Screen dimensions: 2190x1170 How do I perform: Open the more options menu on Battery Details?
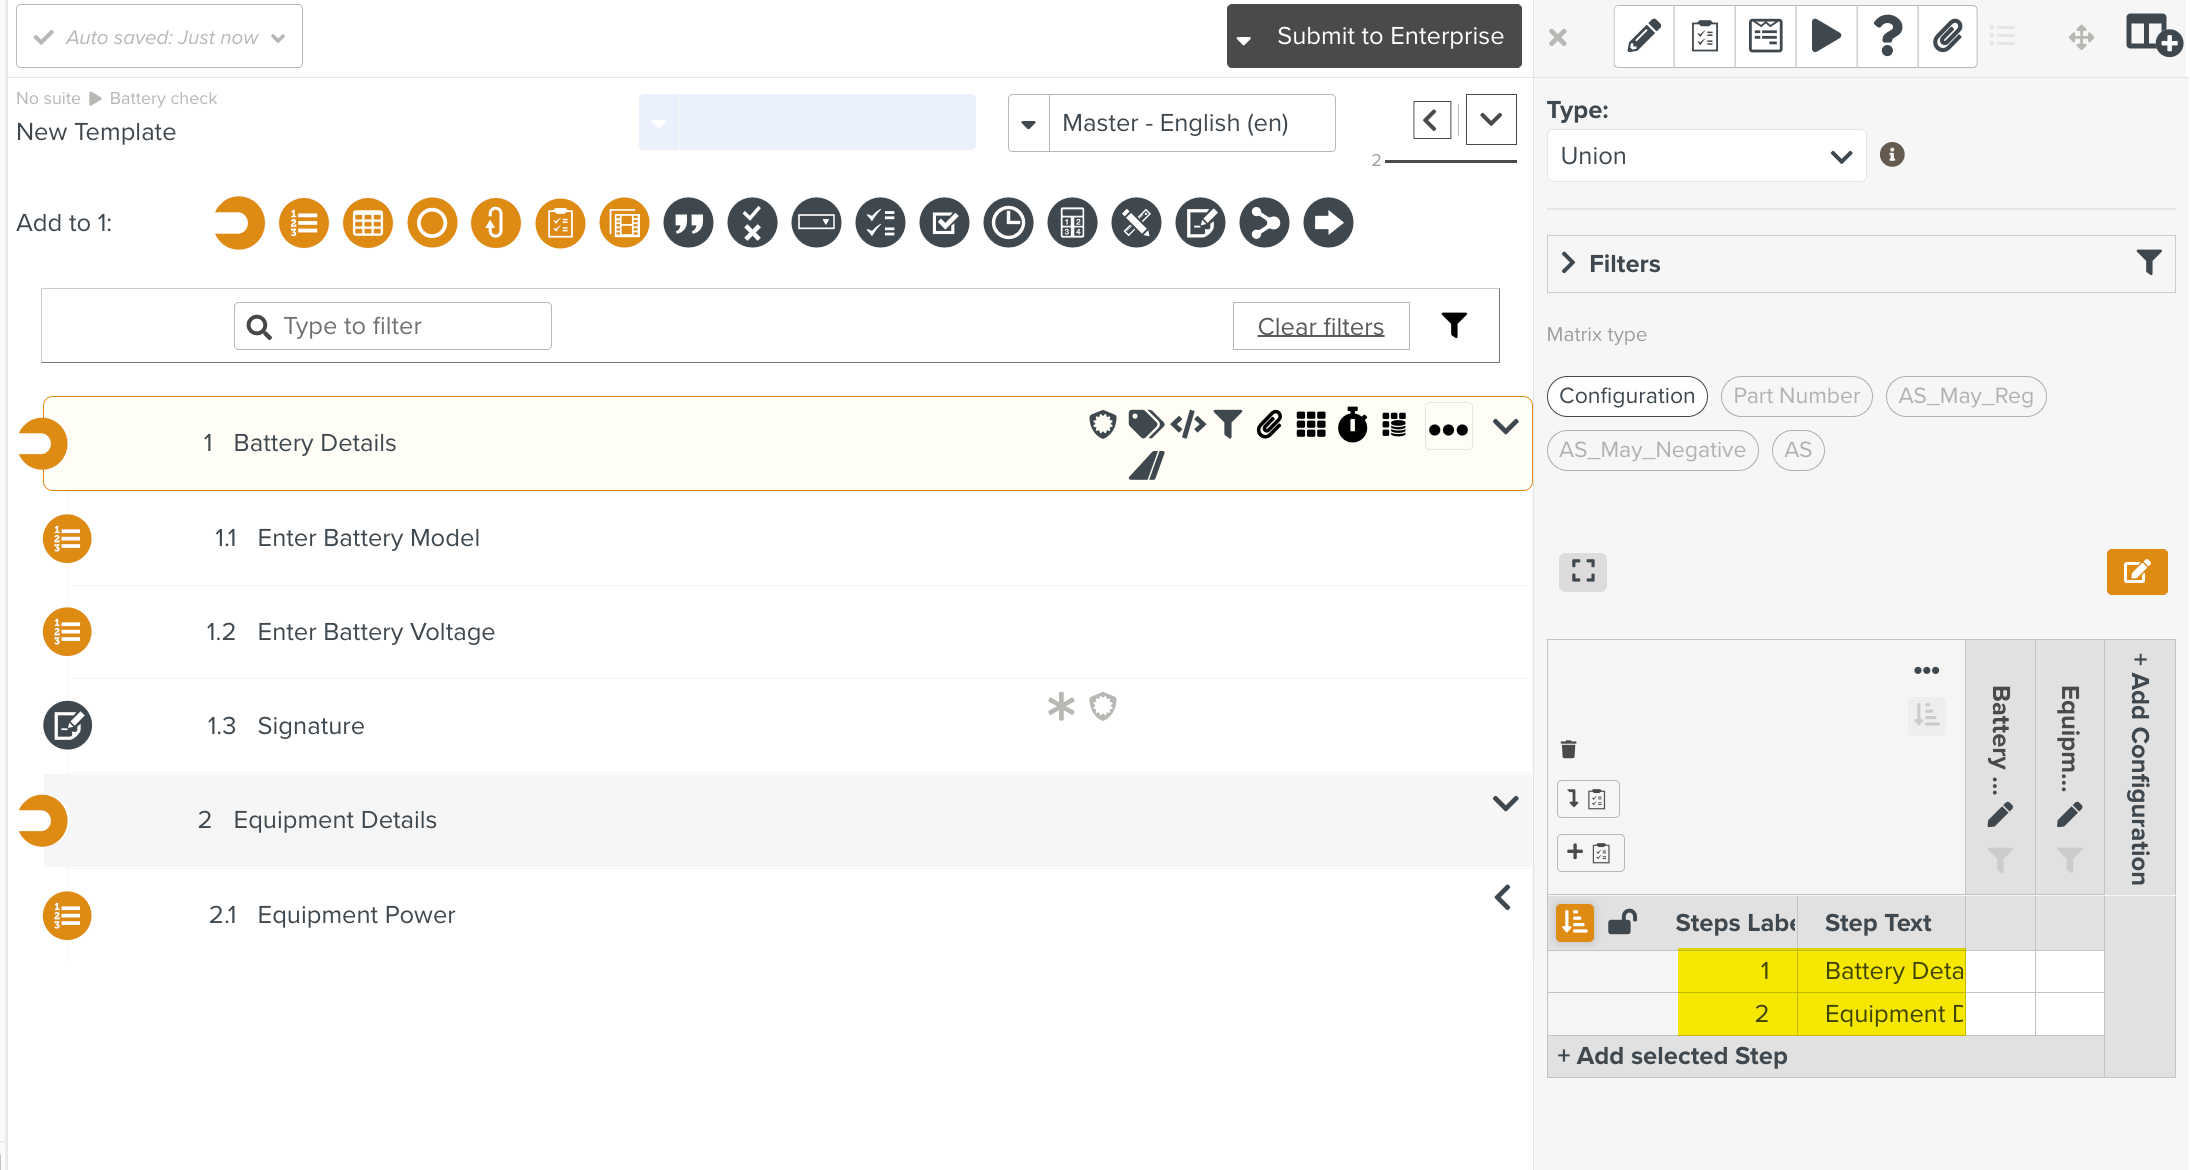pos(1448,425)
